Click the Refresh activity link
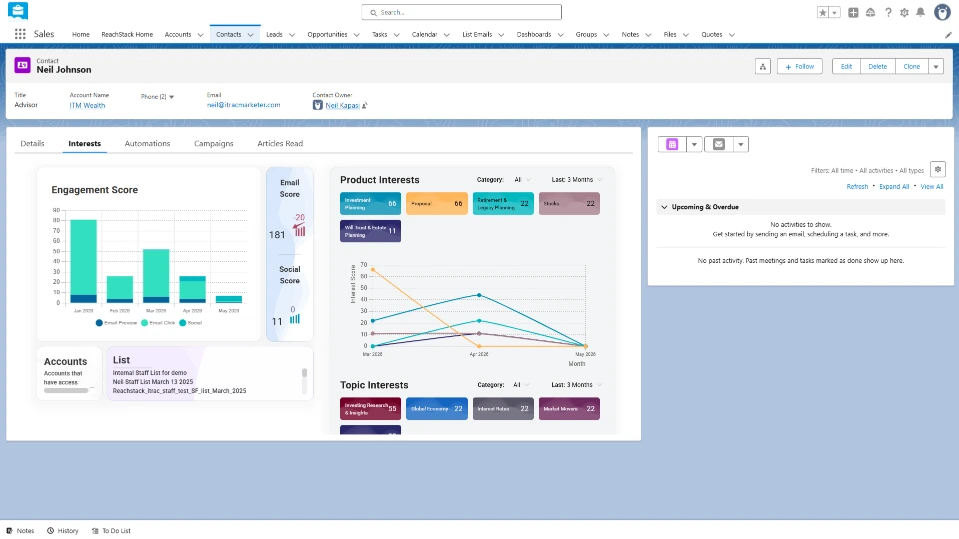959x539 pixels. (x=857, y=187)
